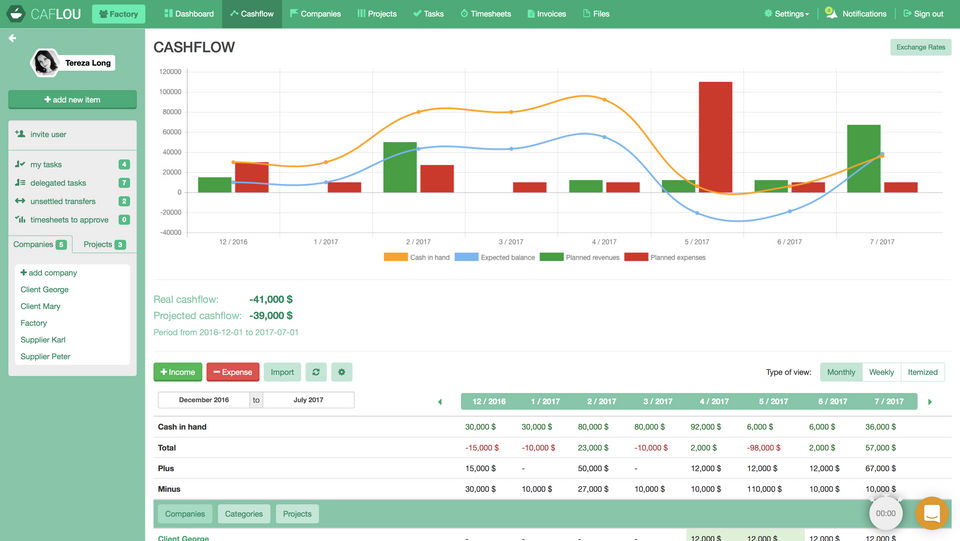Group table by Projects tab
This screenshot has height=541, width=960.
(297, 513)
